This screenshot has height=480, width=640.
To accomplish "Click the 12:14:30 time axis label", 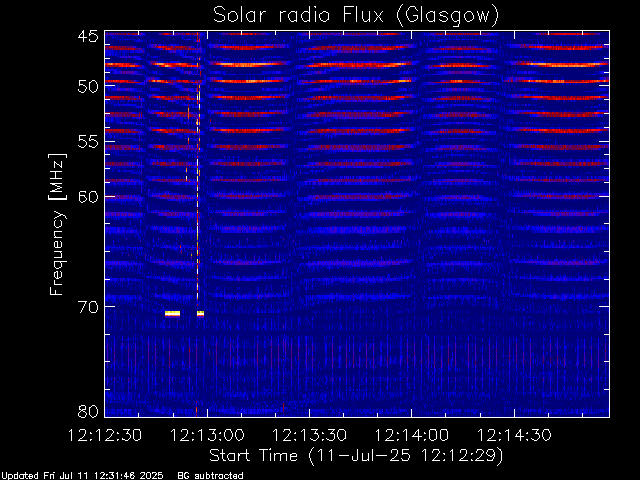I will click(514, 435).
